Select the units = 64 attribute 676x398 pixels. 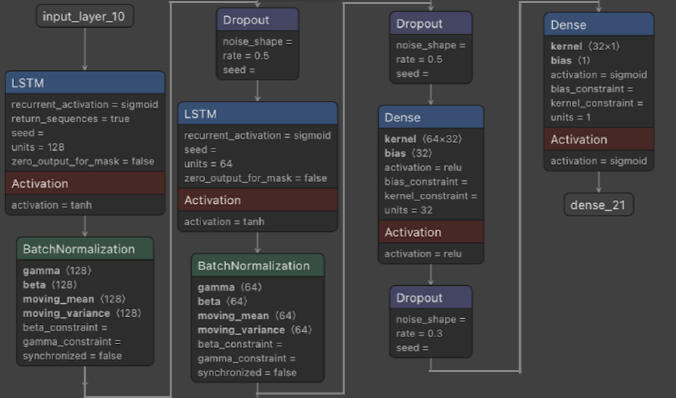208,164
